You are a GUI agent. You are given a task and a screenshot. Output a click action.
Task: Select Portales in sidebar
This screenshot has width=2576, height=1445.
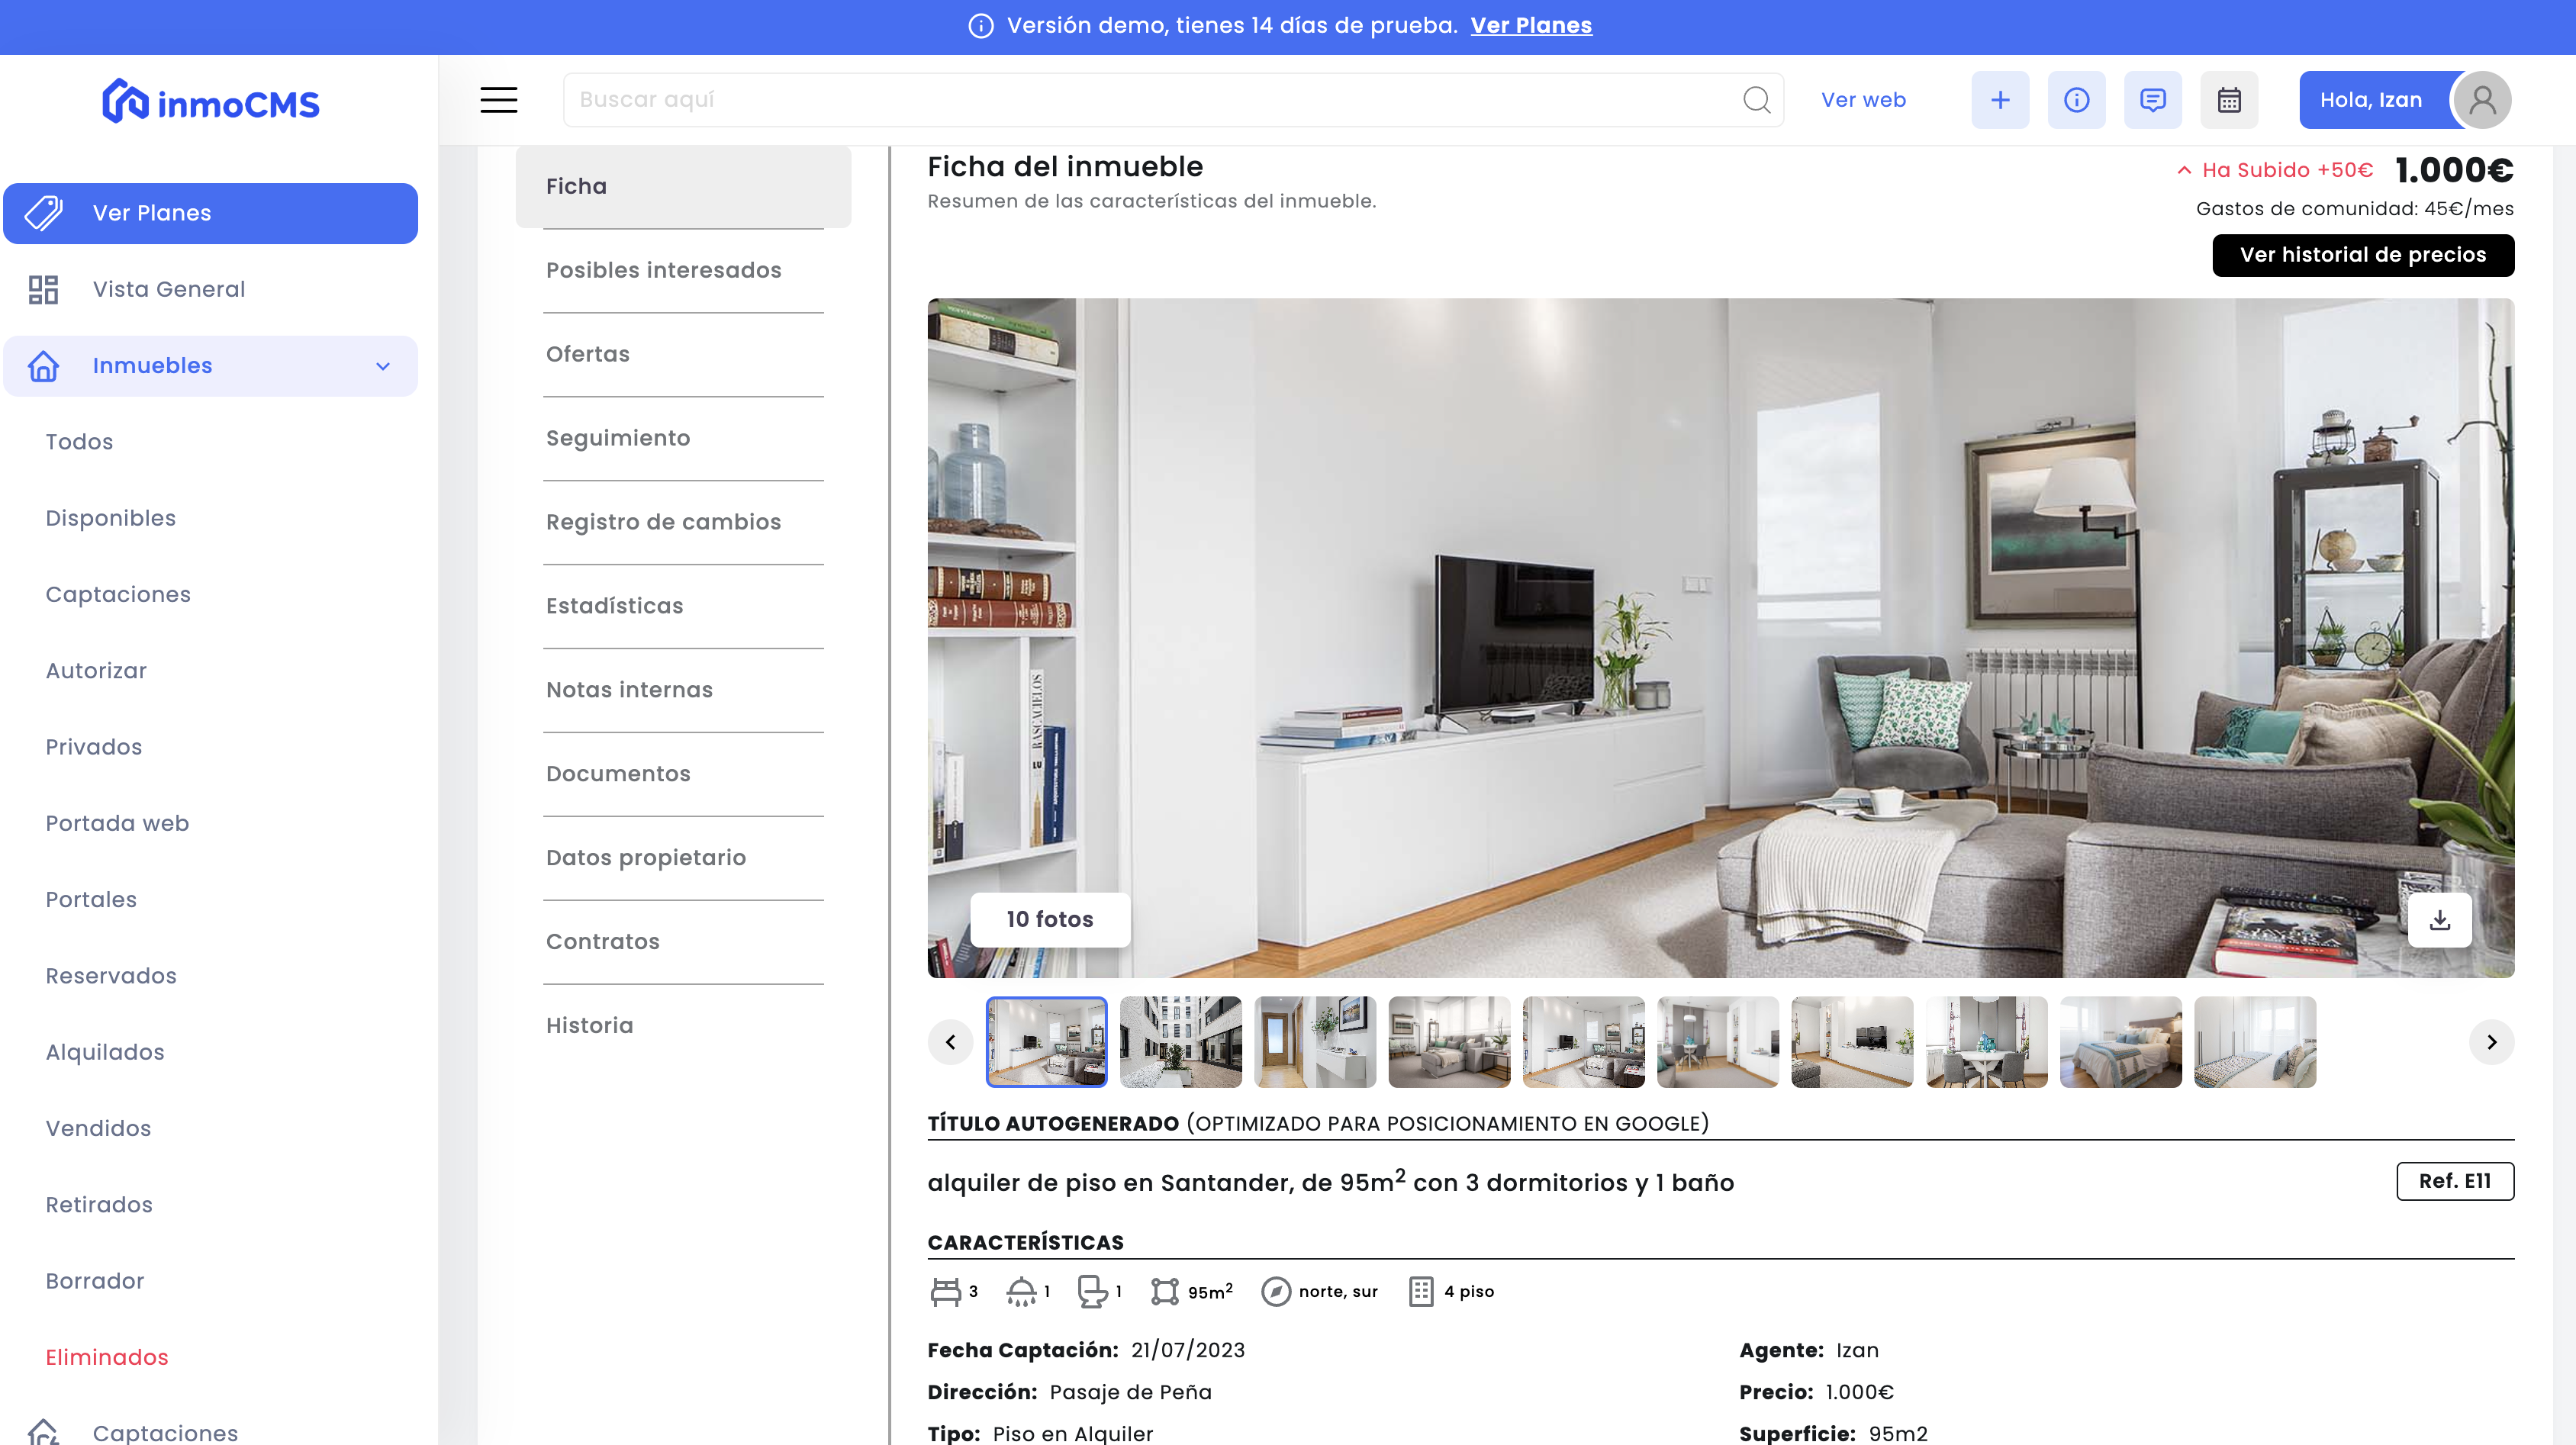[91, 900]
